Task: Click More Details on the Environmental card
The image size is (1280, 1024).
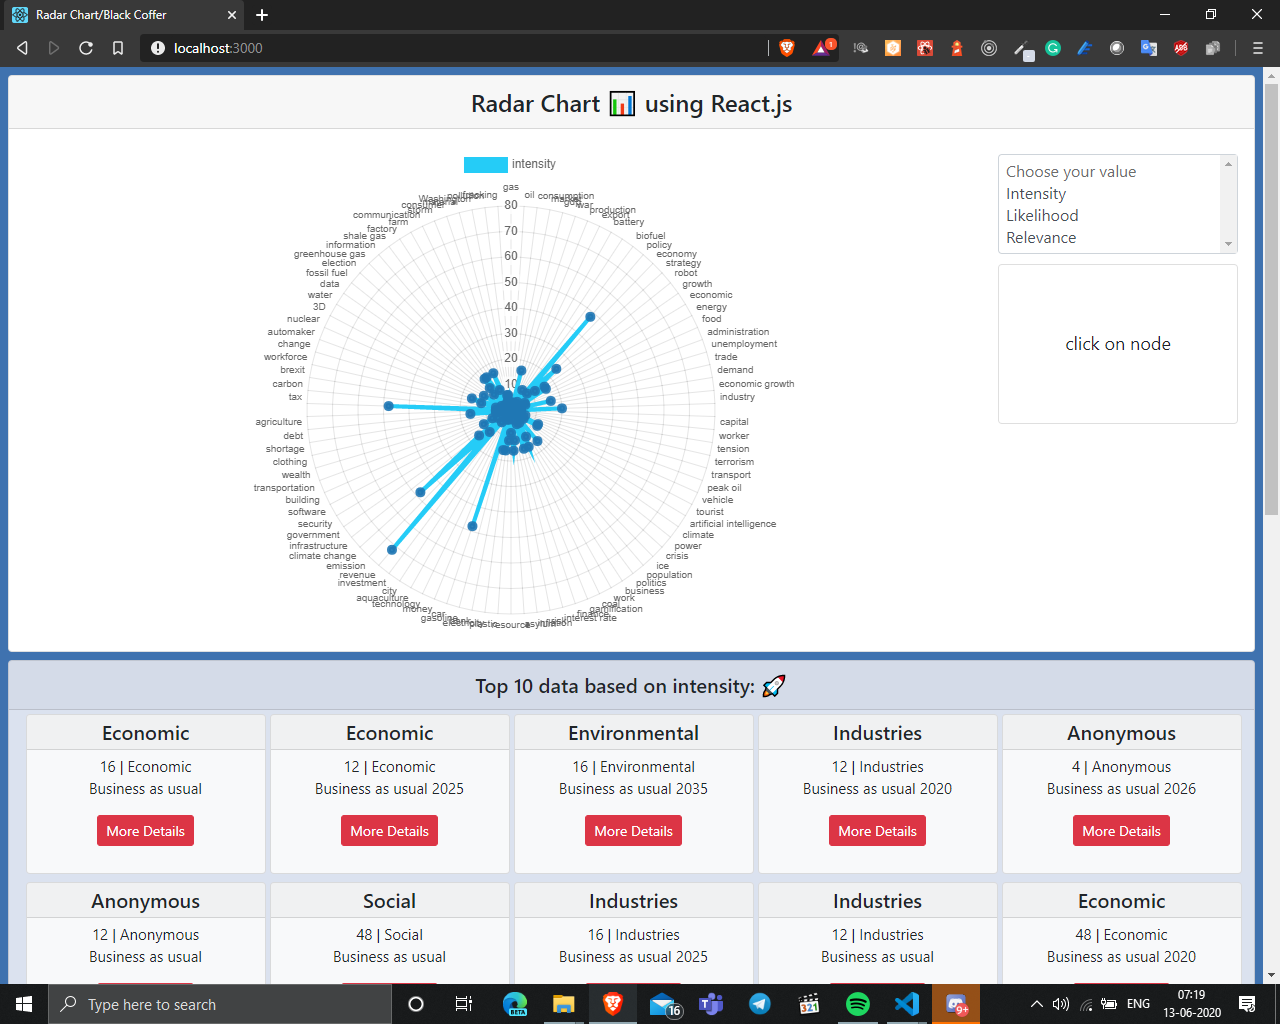Action: (633, 830)
